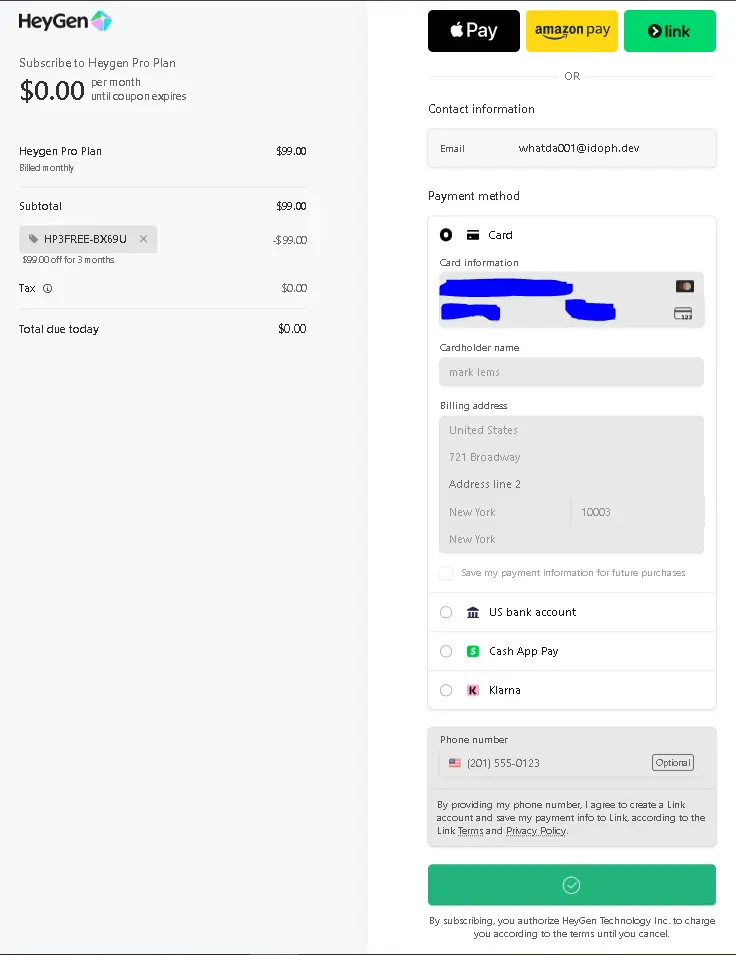Open the phone country flag selector

click(x=455, y=763)
